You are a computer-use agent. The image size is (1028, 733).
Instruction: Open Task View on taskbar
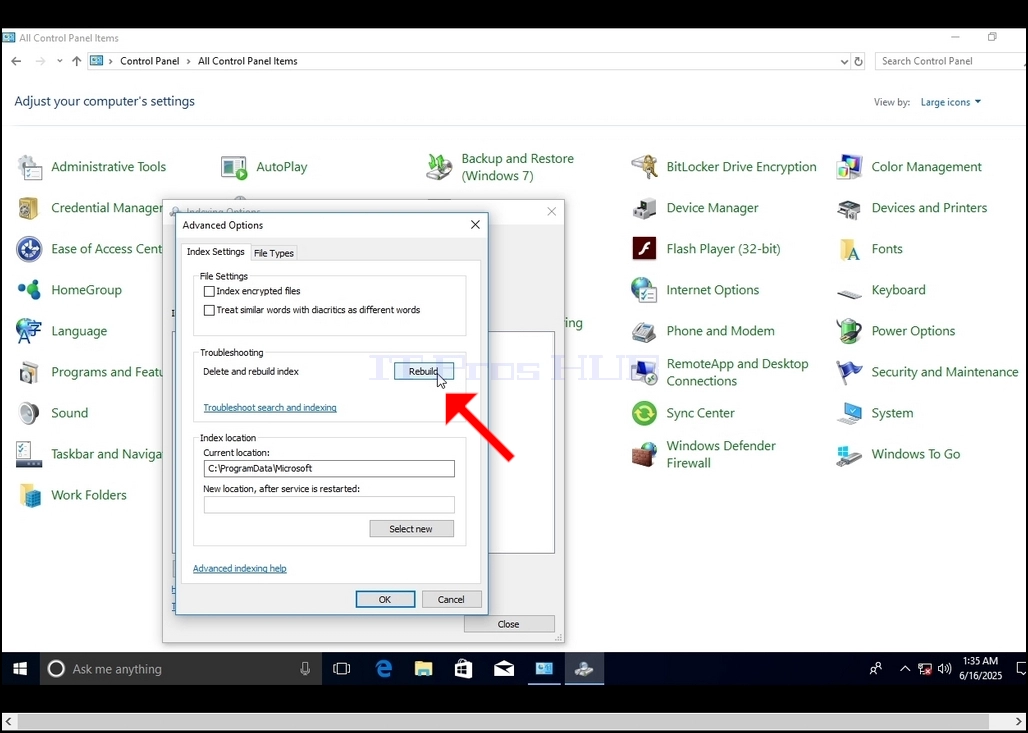pyautogui.click(x=342, y=669)
